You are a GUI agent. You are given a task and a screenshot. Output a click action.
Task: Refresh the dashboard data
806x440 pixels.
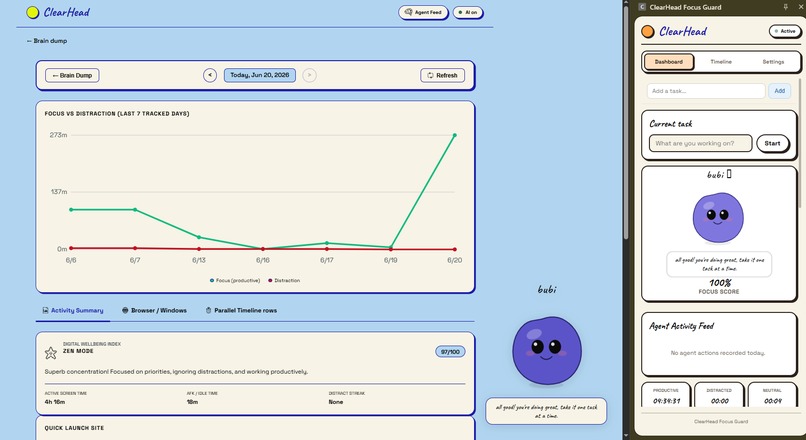tap(443, 75)
